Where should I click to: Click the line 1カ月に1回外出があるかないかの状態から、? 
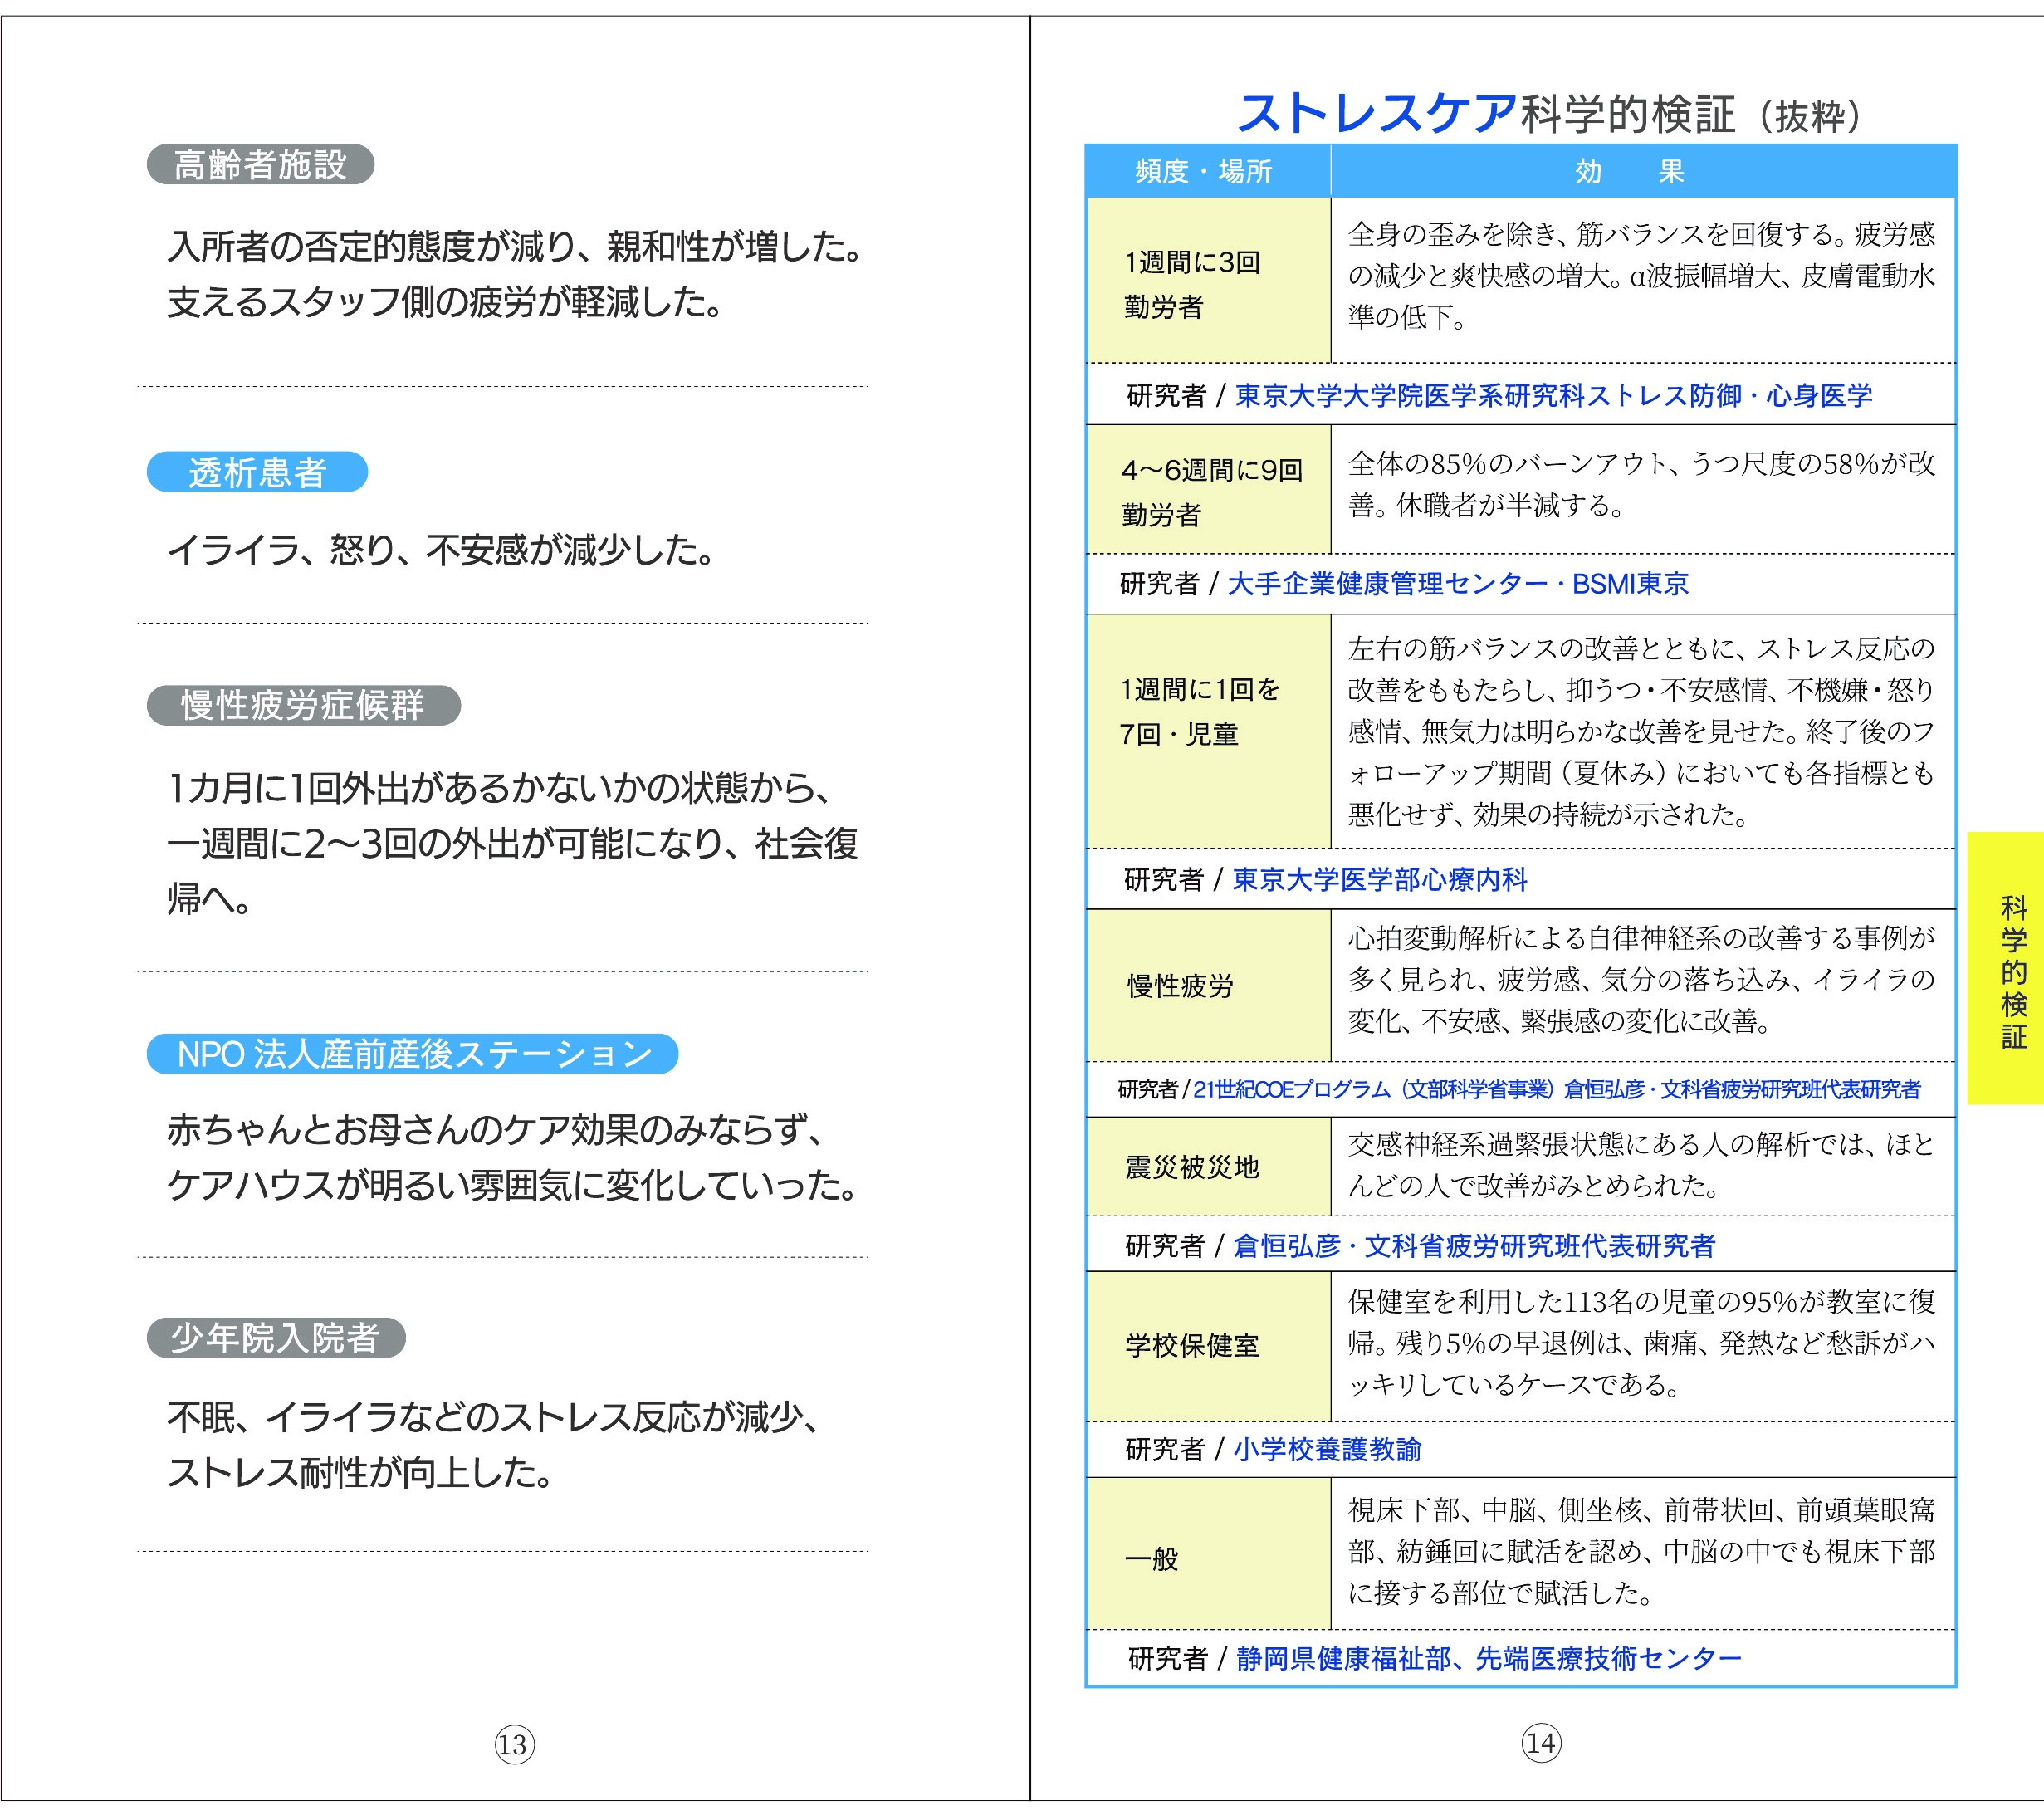point(499,788)
